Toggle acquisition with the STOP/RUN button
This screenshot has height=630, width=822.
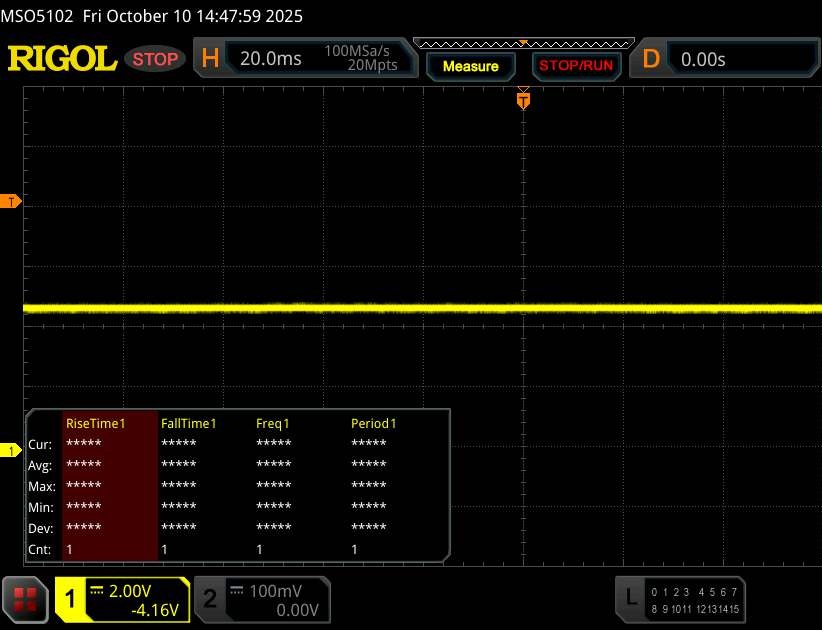[x=574, y=66]
